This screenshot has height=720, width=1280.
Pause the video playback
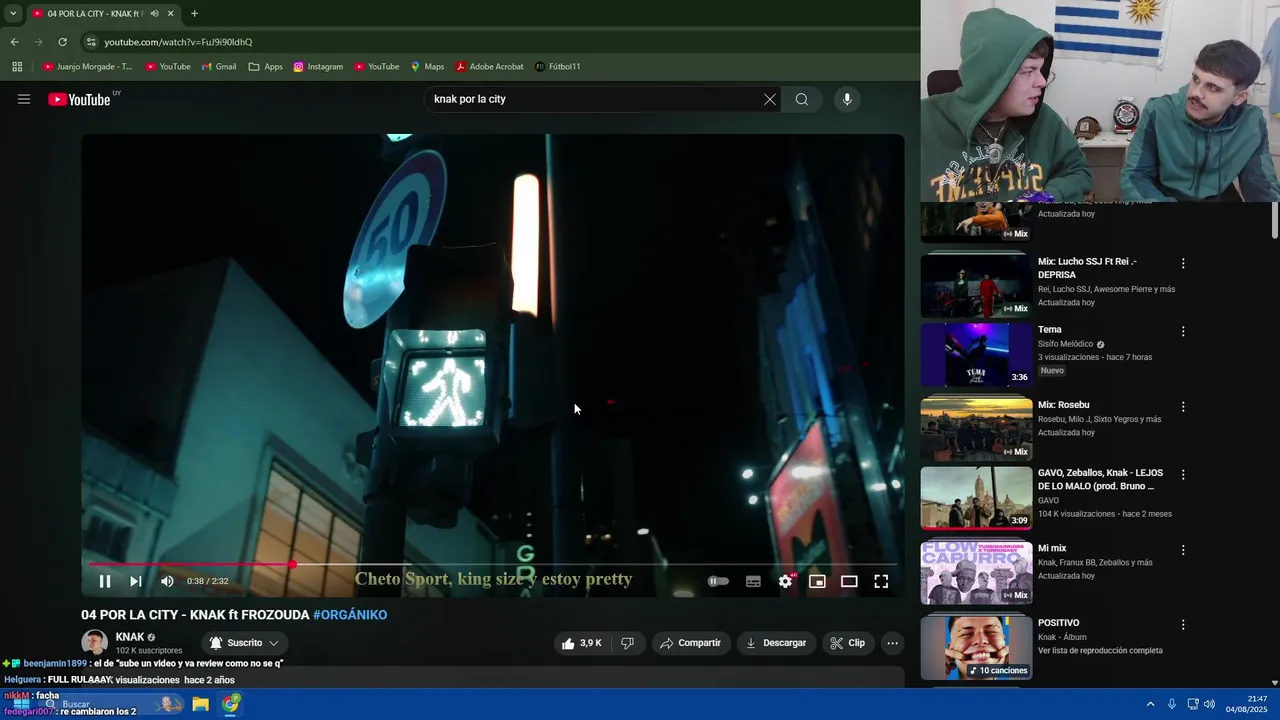[x=105, y=581]
